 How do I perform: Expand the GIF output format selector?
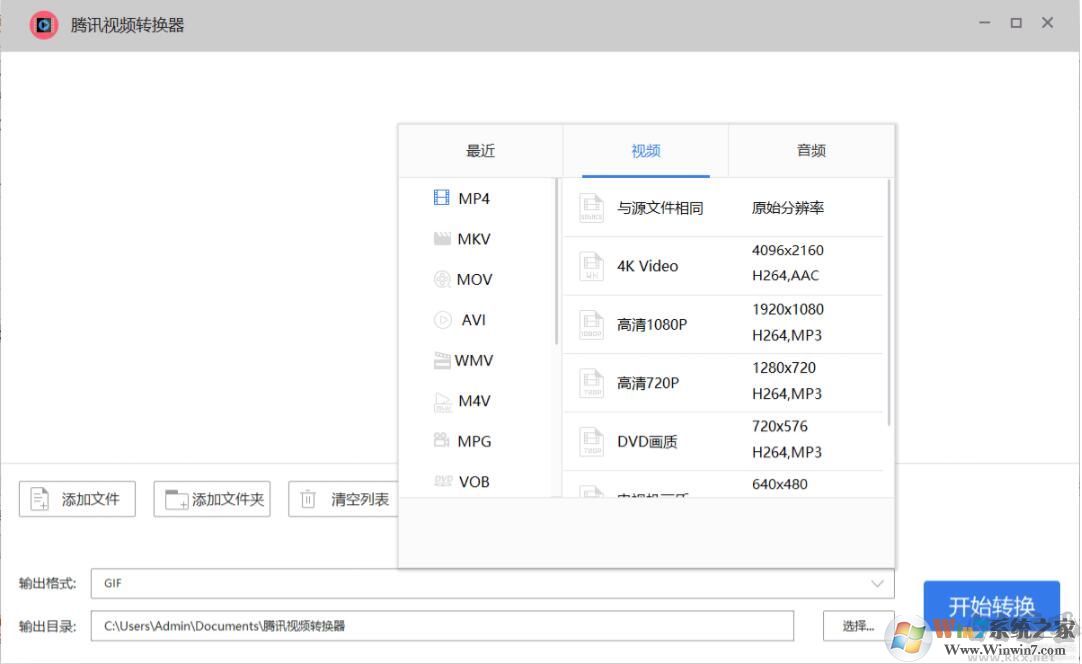[x=490, y=583]
